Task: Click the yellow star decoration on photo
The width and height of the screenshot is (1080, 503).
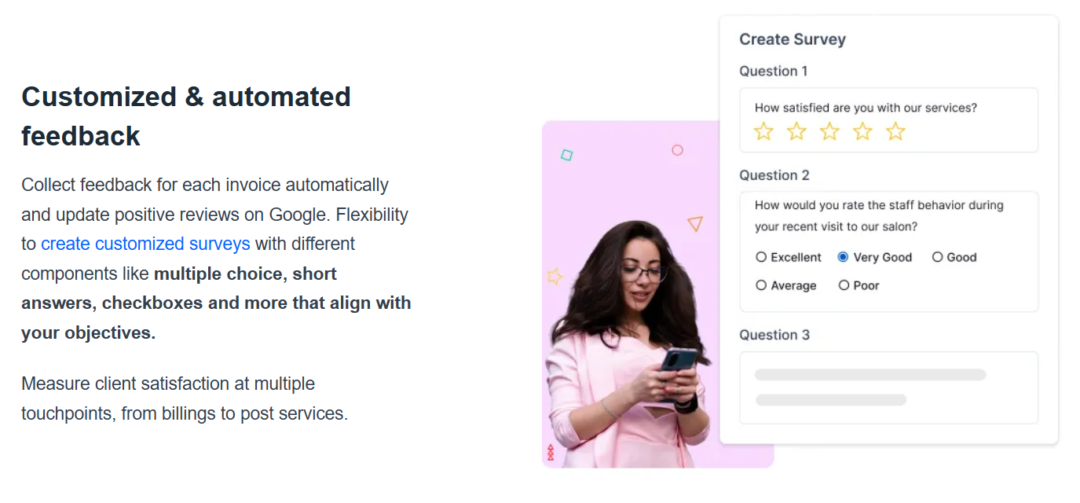Action: [x=553, y=276]
